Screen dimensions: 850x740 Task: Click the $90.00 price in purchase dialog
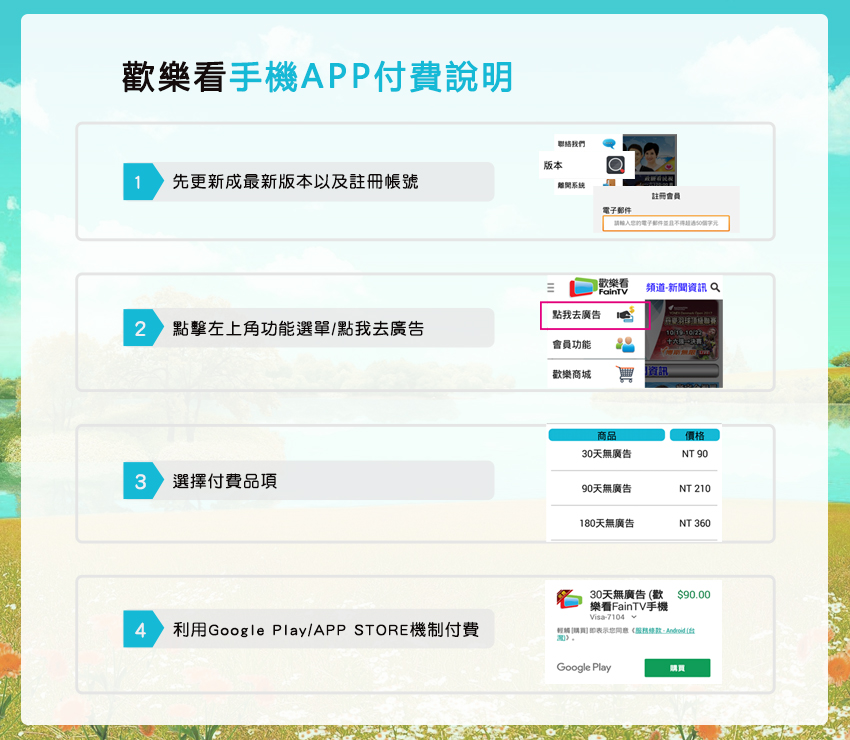point(693,595)
